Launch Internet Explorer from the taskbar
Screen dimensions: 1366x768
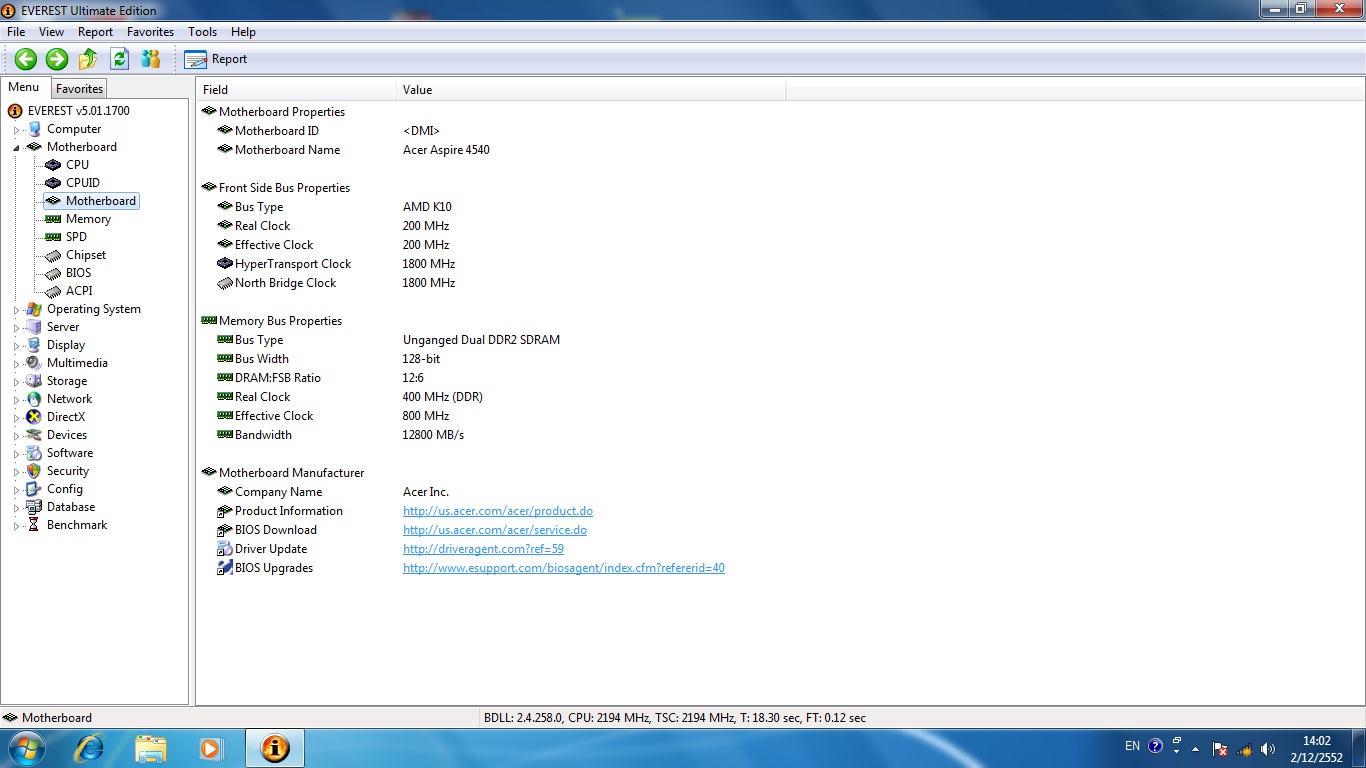pyautogui.click(x=90, y=748)
